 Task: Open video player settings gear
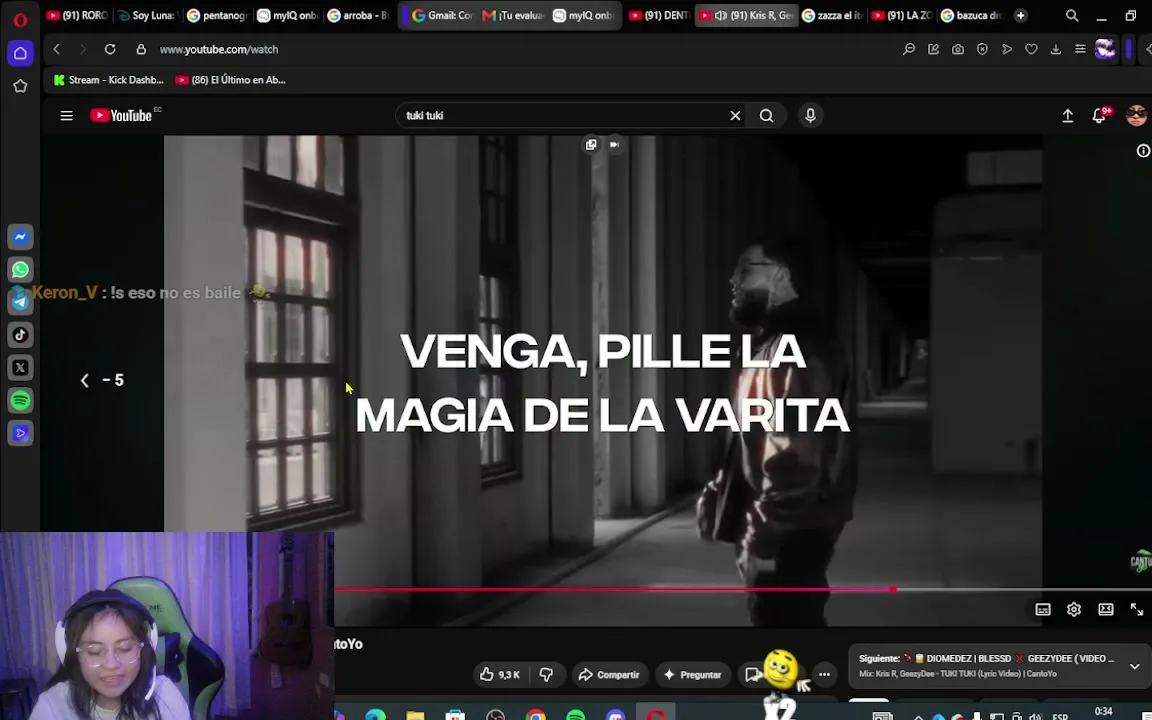coord(1074,609)
